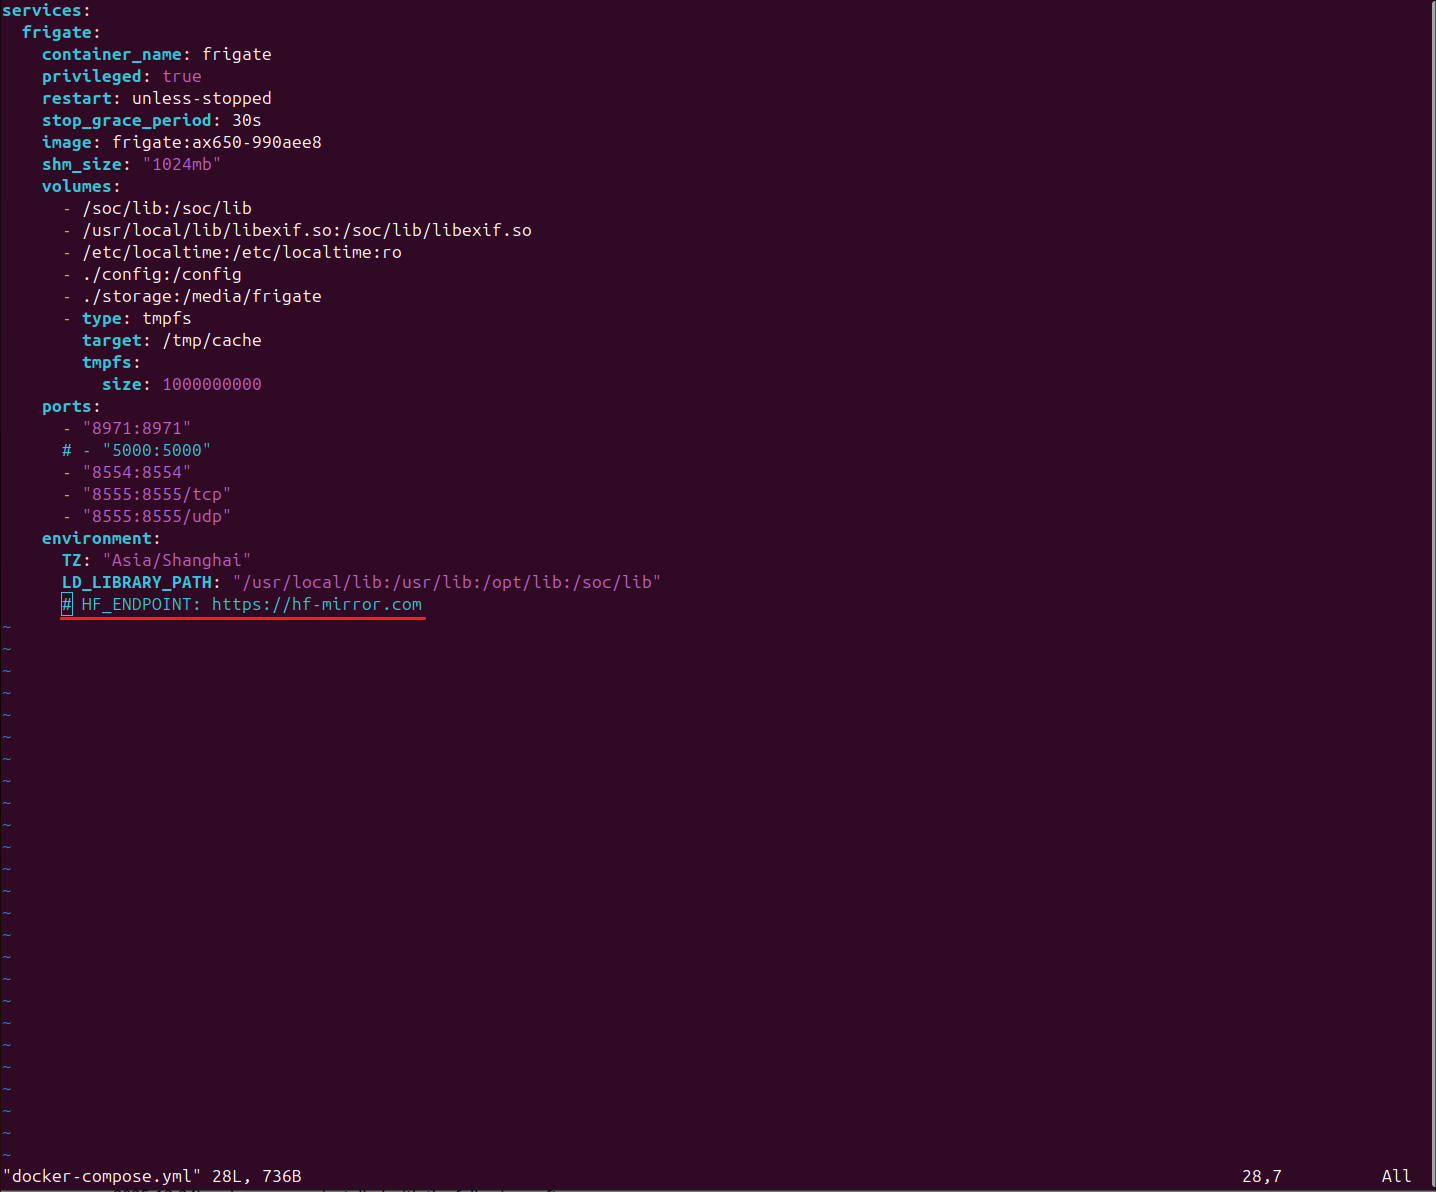The width and height of the screenshot is (1436, 1192).
Task: Click the "28,7" cursor position indicator
Action: 1261,1177
